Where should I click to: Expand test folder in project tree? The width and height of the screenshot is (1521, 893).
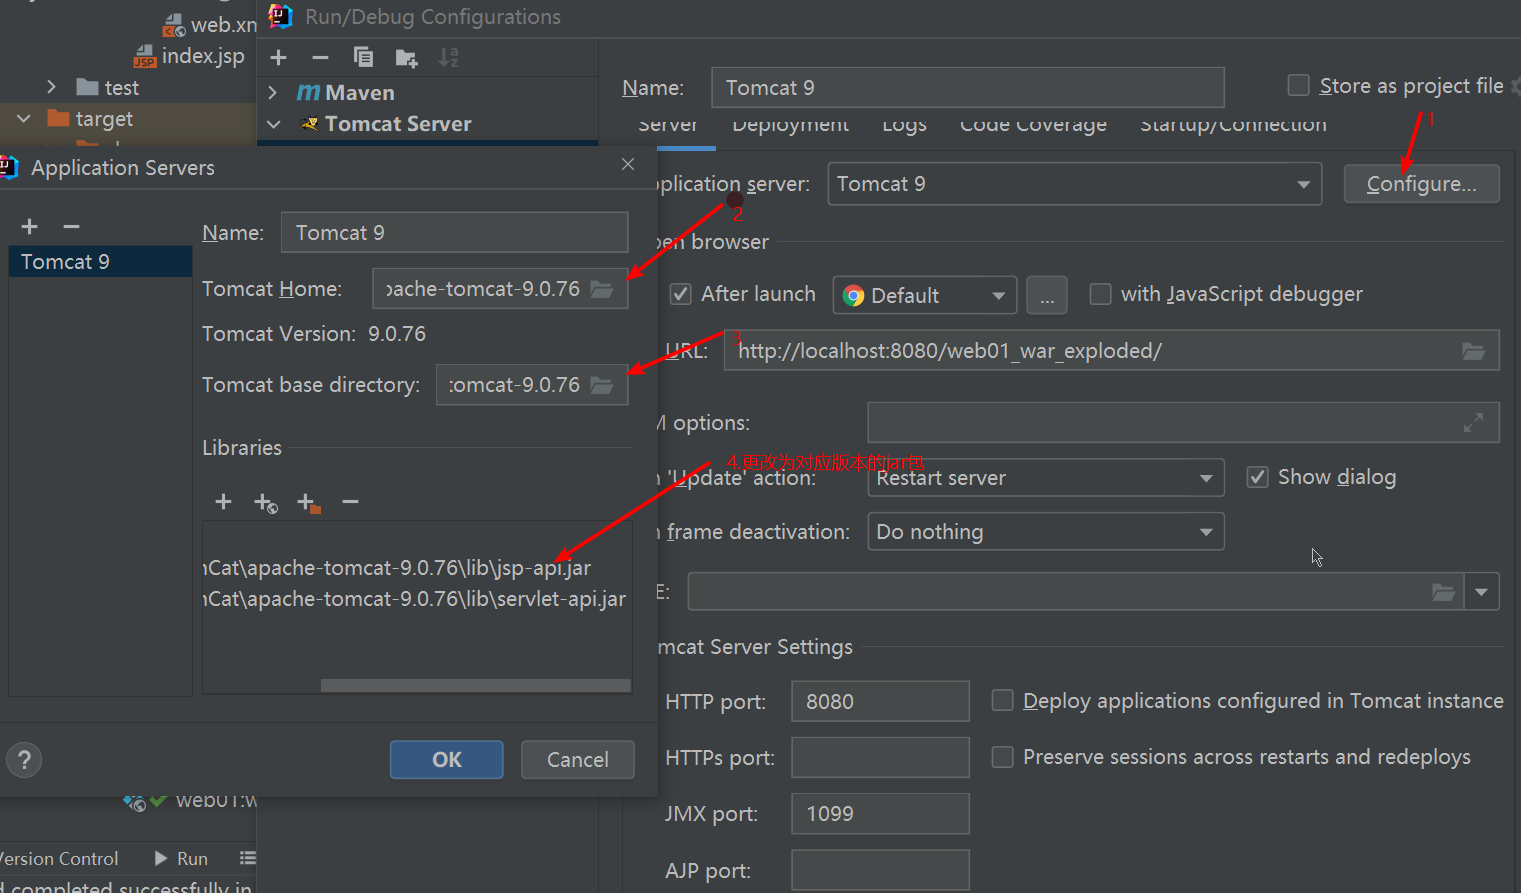pyautogui.click(x=52, y=88)
